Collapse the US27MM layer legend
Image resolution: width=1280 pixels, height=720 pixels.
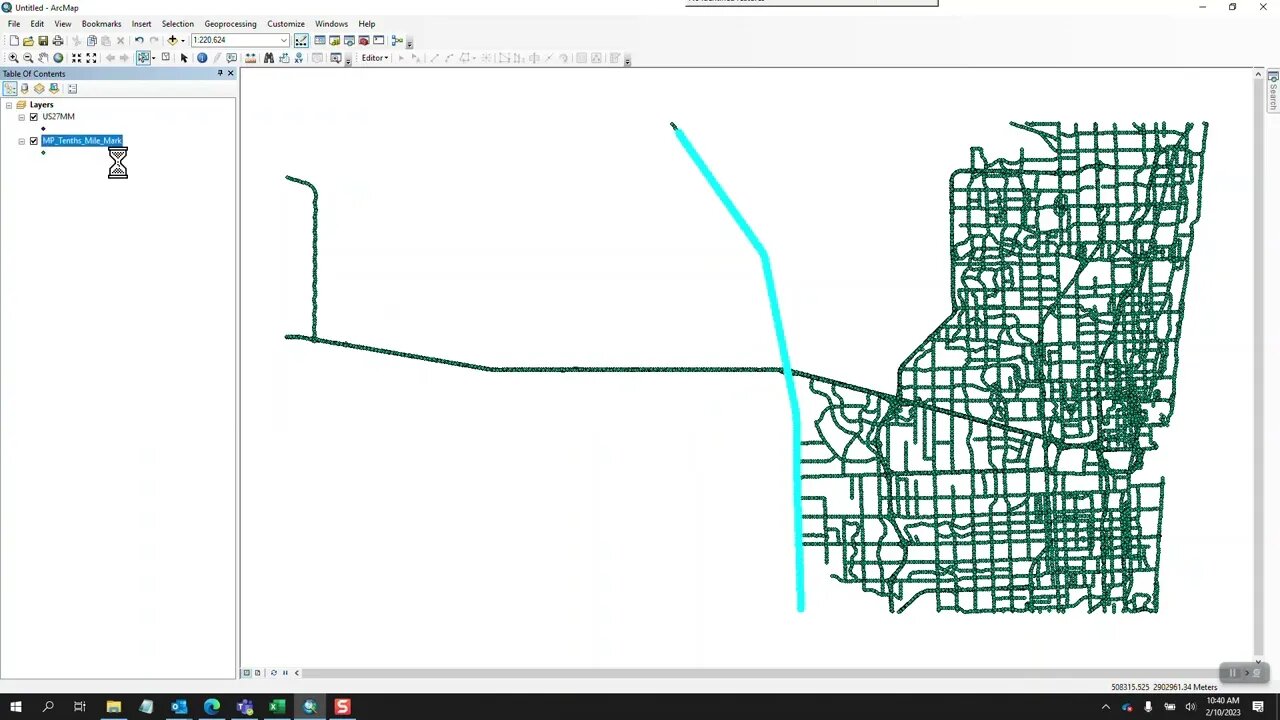22,117
